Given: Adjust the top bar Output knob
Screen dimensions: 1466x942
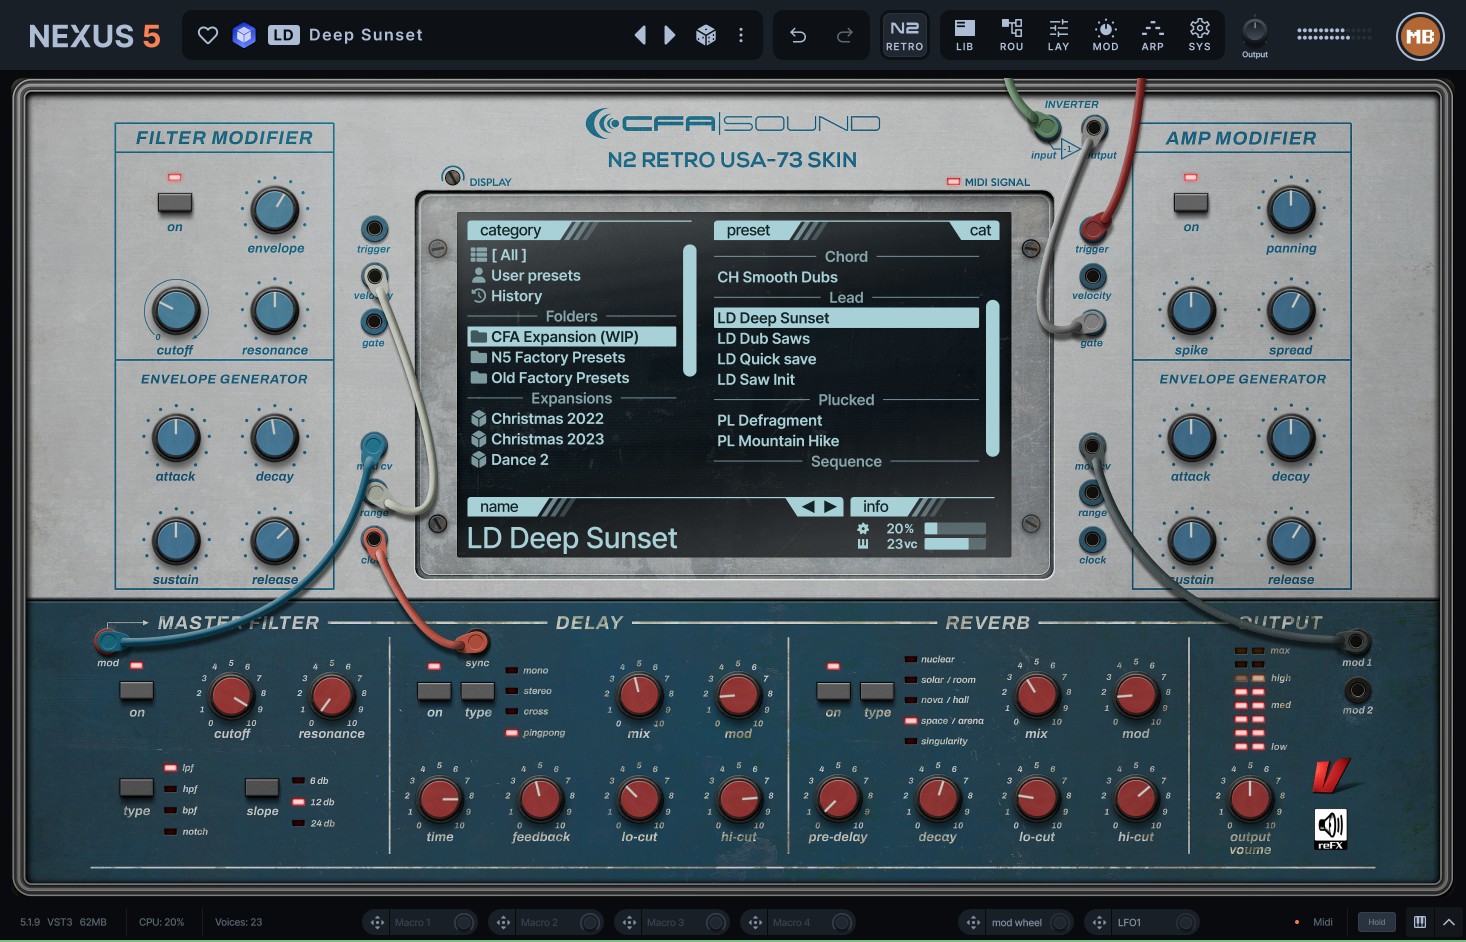Looking at the screenshot, I should point(1254,30).
